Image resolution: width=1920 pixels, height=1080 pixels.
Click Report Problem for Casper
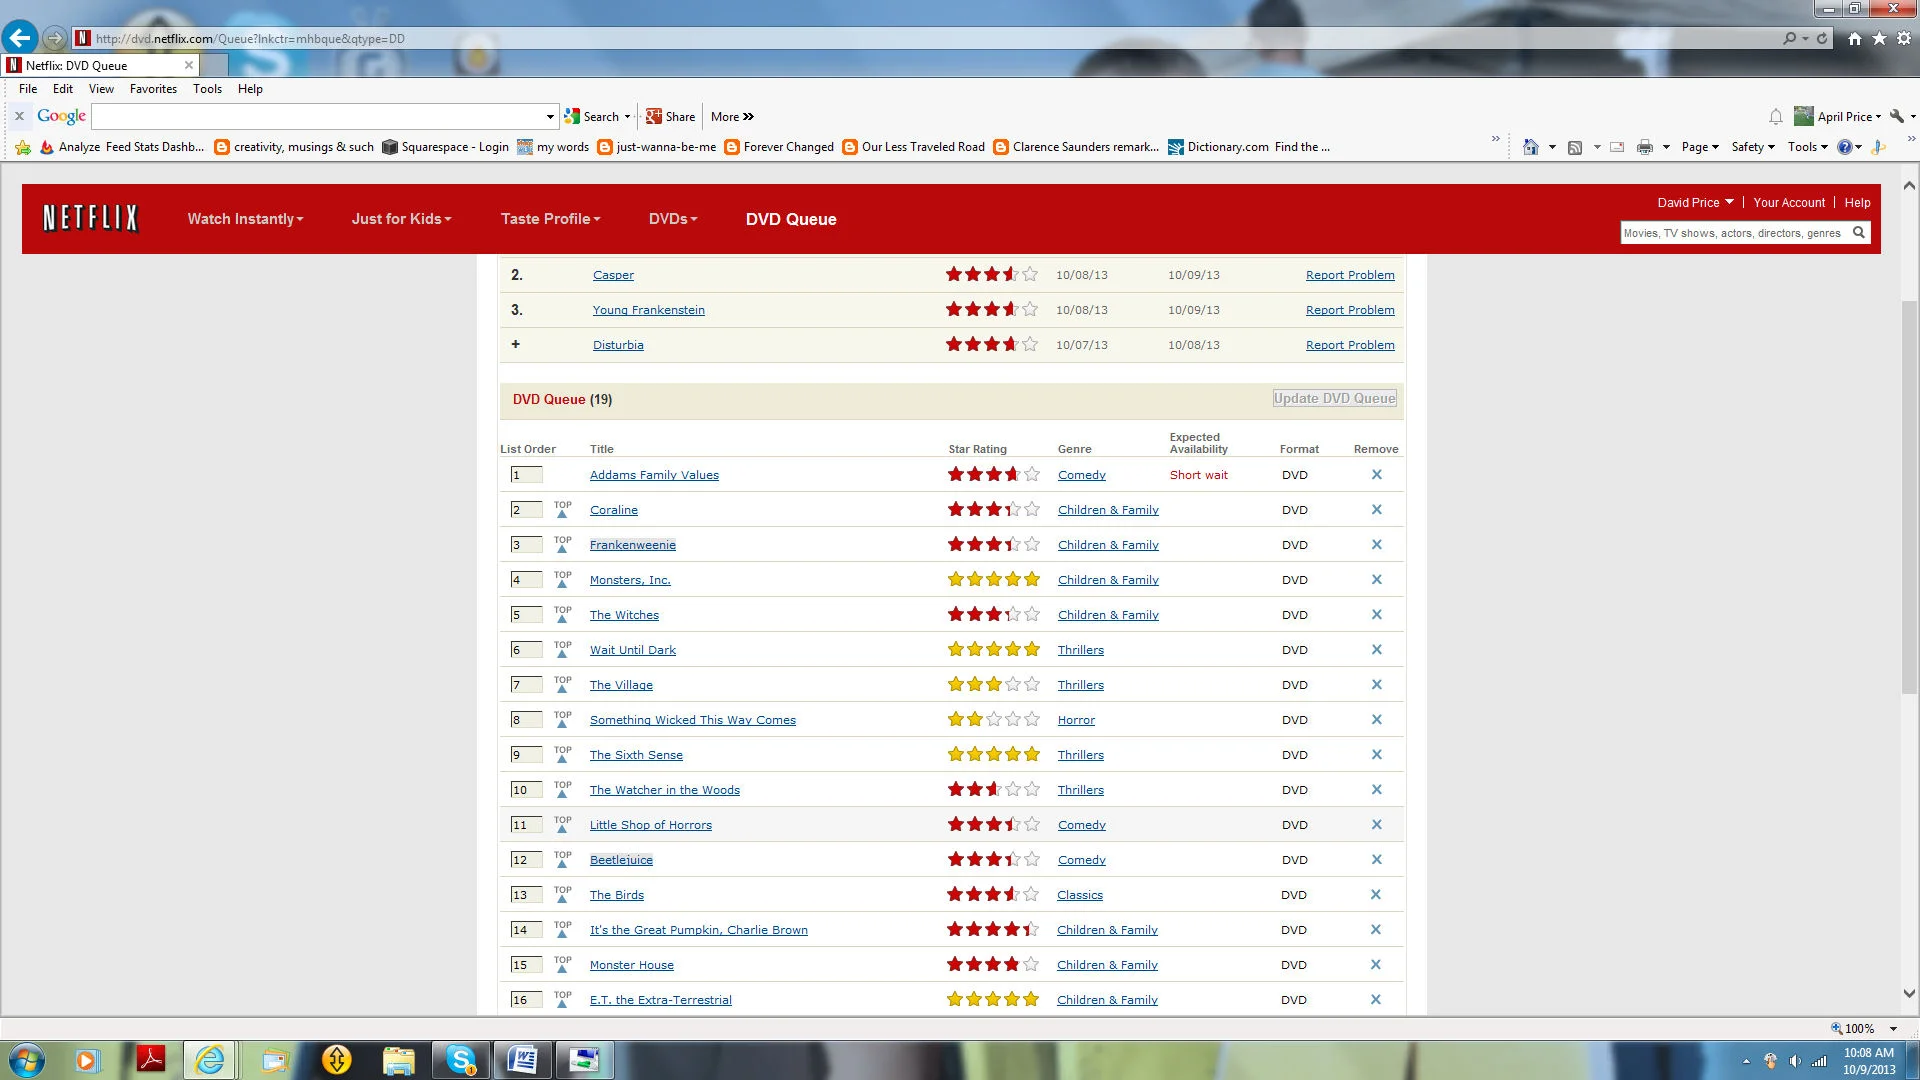[x=1350, y=275]
